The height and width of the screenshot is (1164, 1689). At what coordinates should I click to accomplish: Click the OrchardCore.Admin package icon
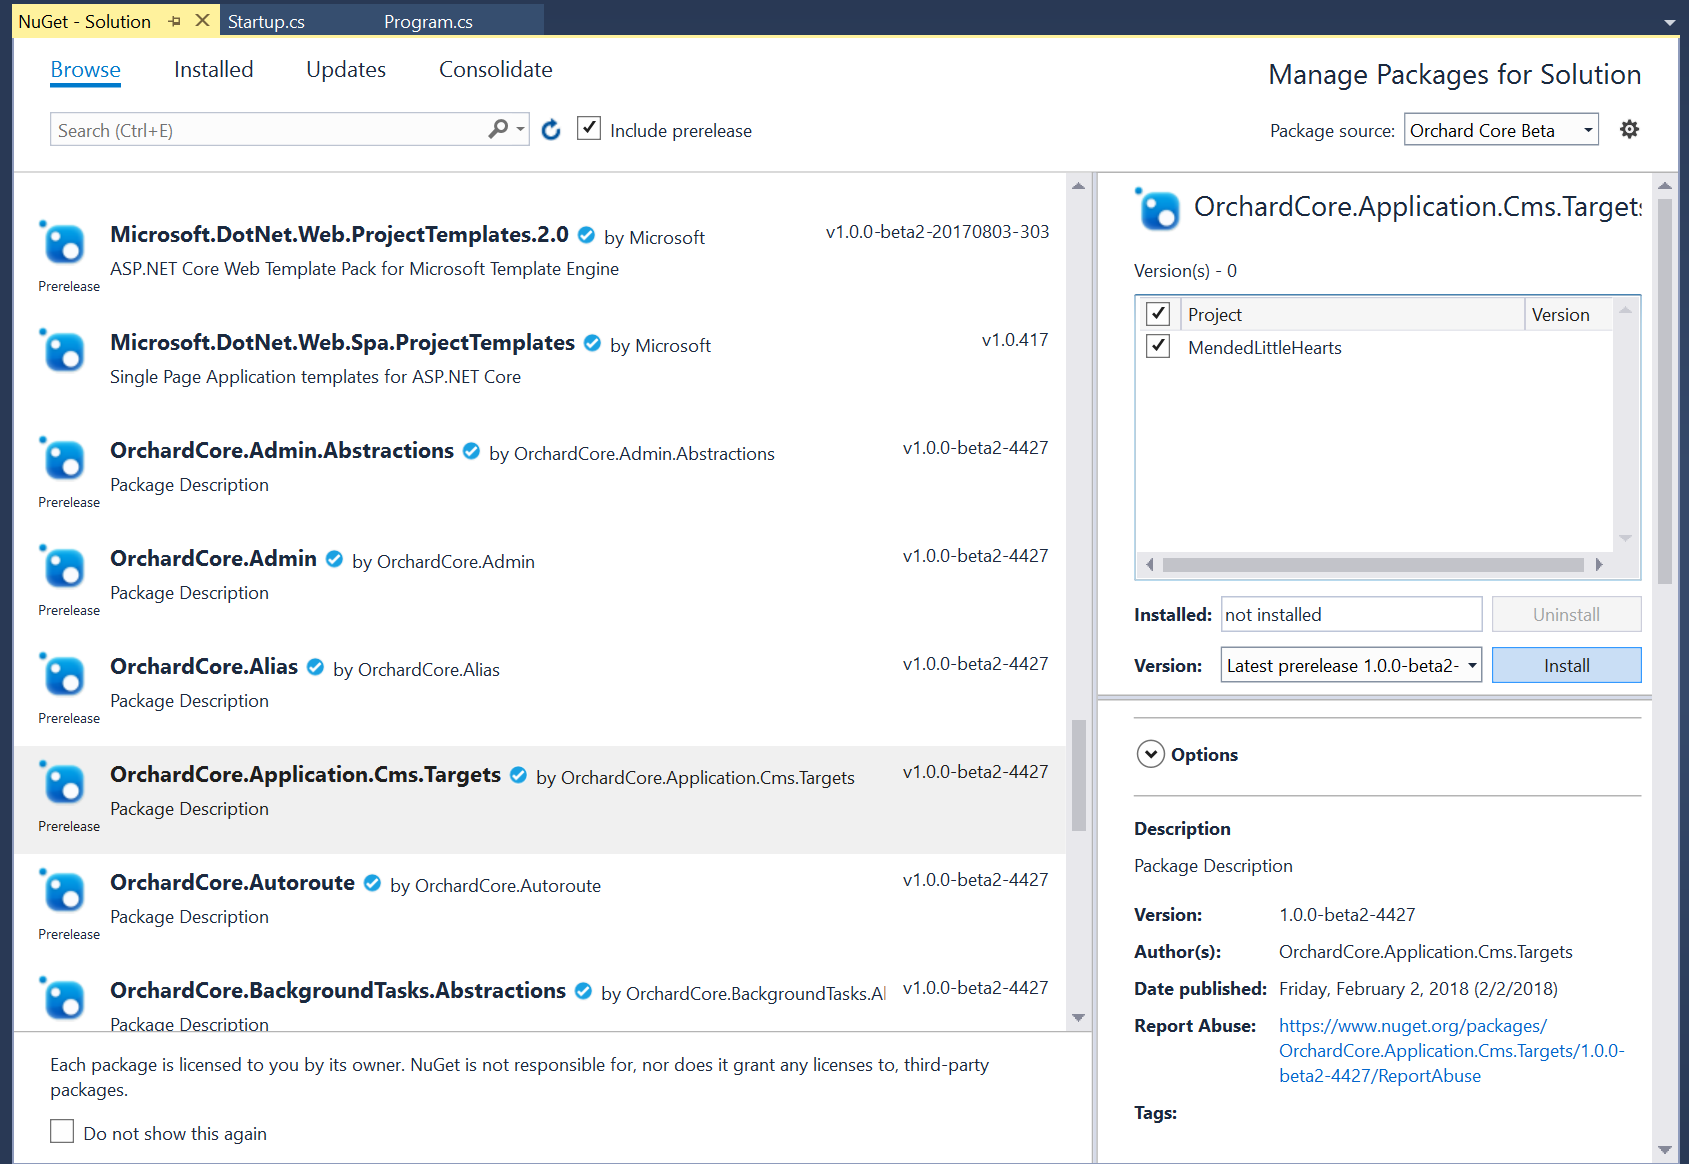pyautogui.click(x=64, y=567)
